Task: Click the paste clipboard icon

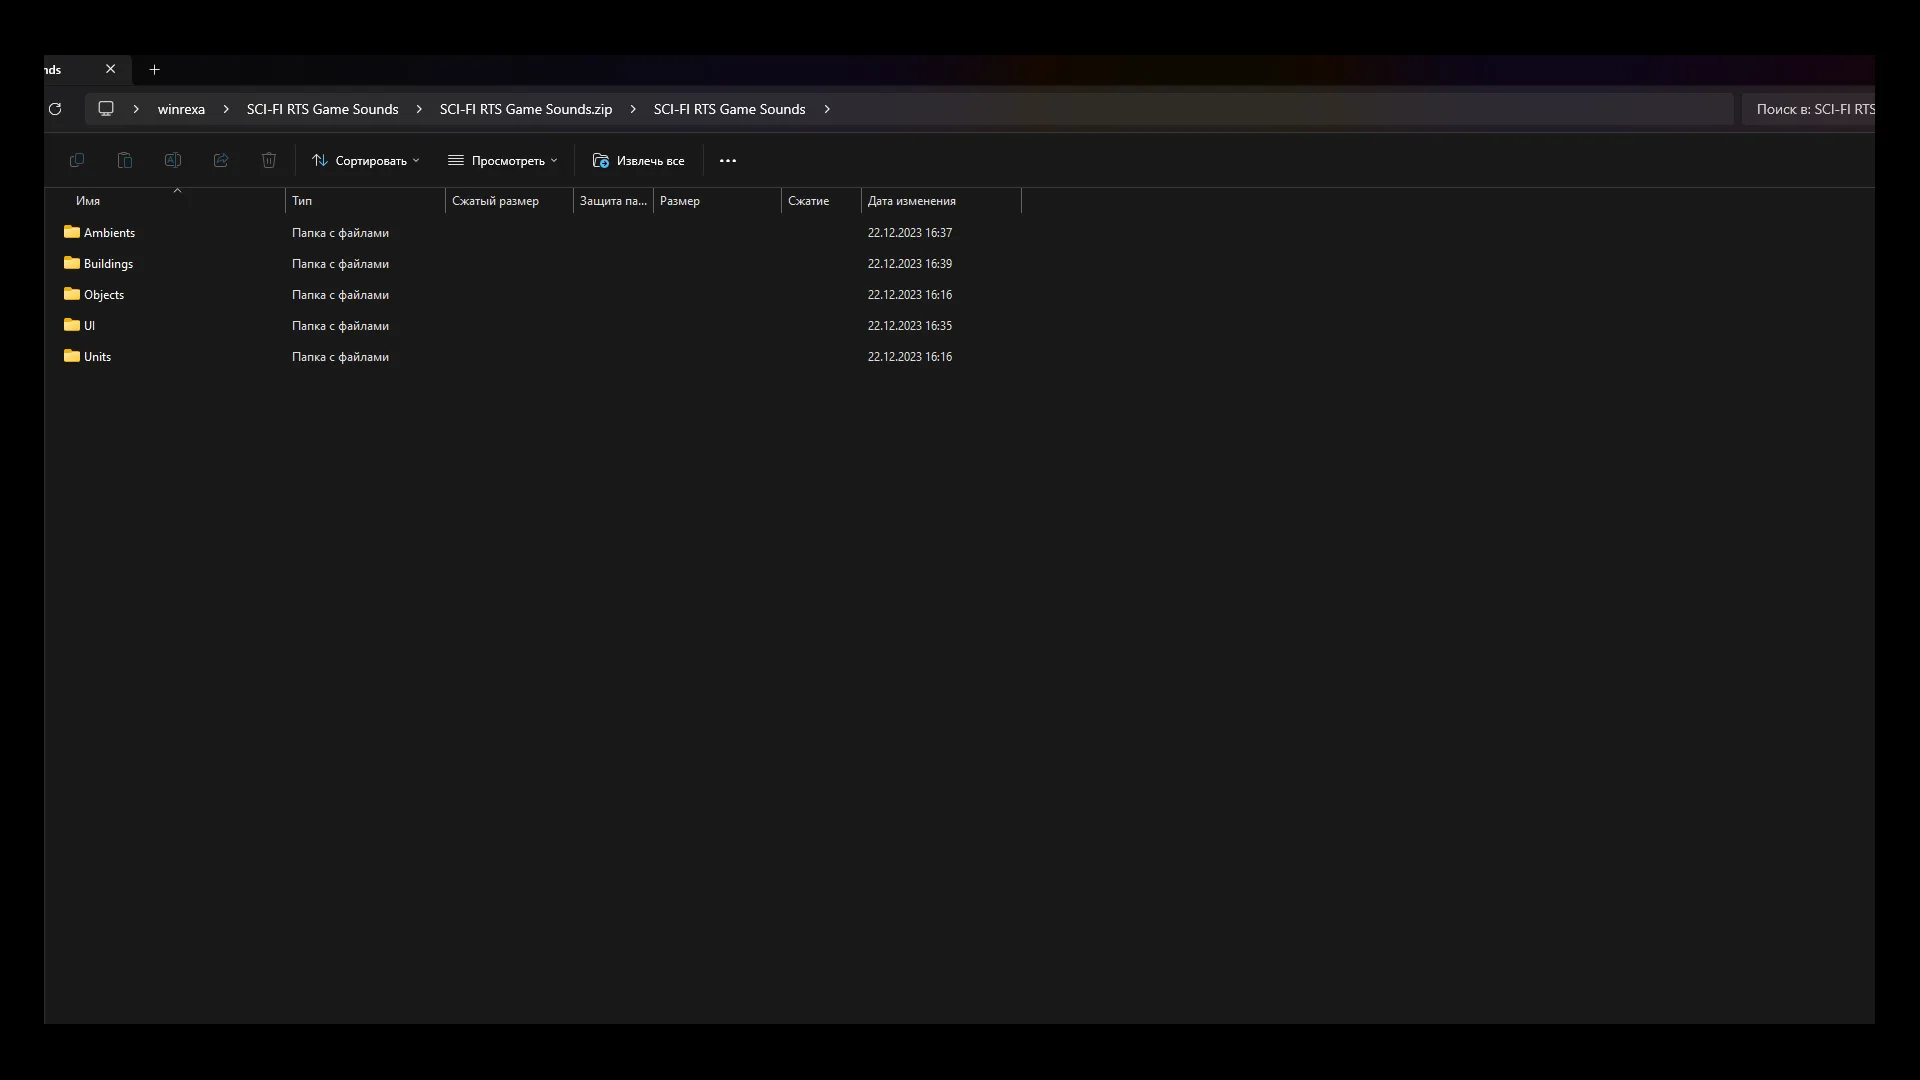Action: coord(125,160)
